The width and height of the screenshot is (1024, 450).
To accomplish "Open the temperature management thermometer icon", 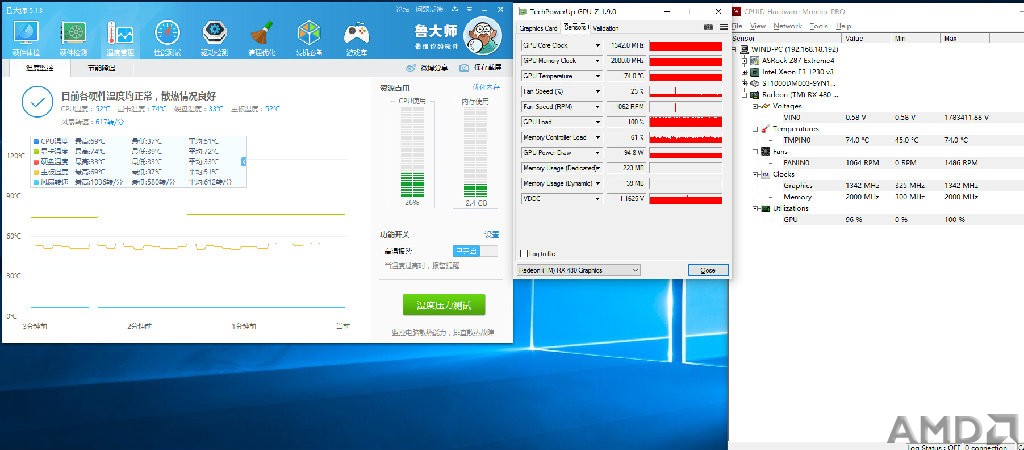I will [120, 33].
